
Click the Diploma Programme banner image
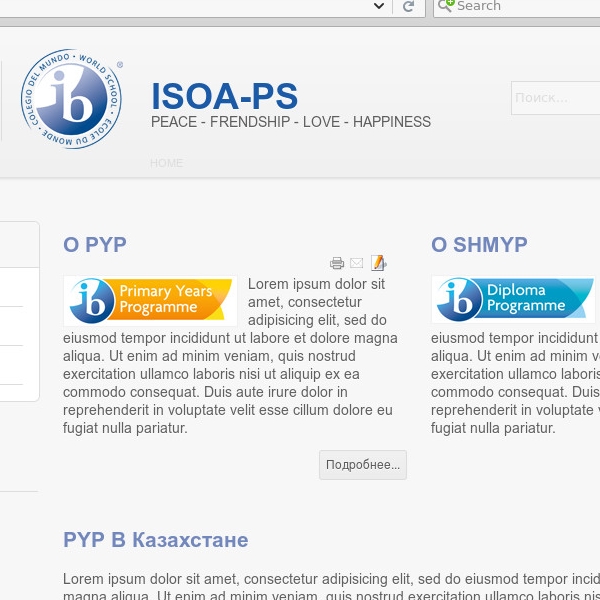point(513,299)
